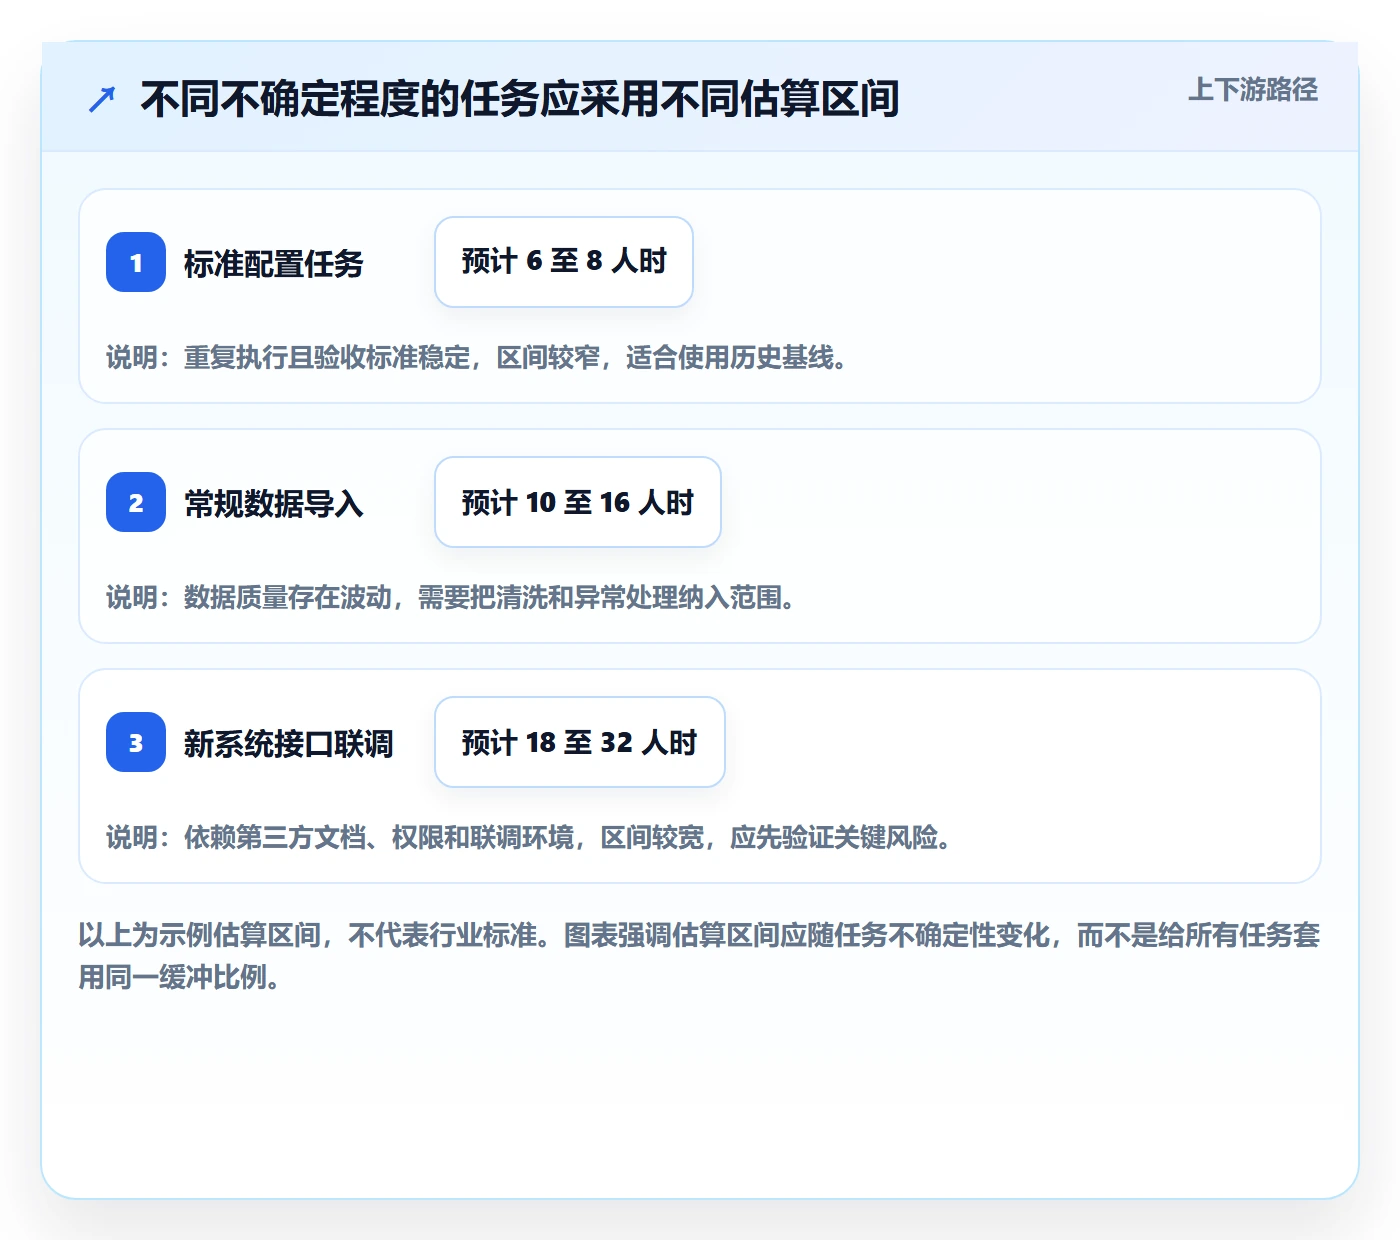The width and height of the screenshot is (1400, 1240).
Task: Click the 预计 18 至 32 人时 estimate chip
Action: [x=580, y=742]
